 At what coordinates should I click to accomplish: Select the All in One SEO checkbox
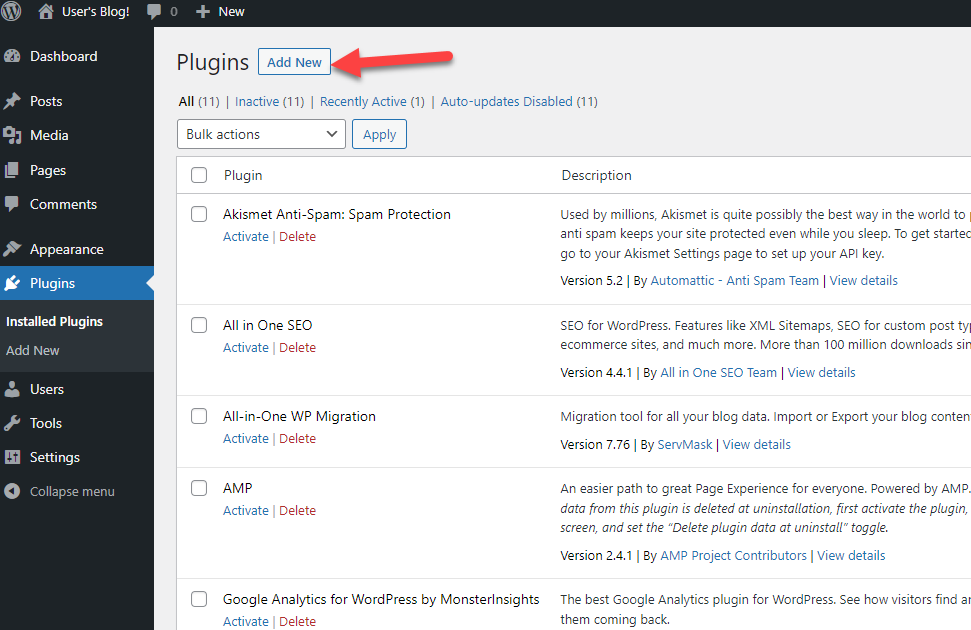pyautogui.click(x=199, y=325)
